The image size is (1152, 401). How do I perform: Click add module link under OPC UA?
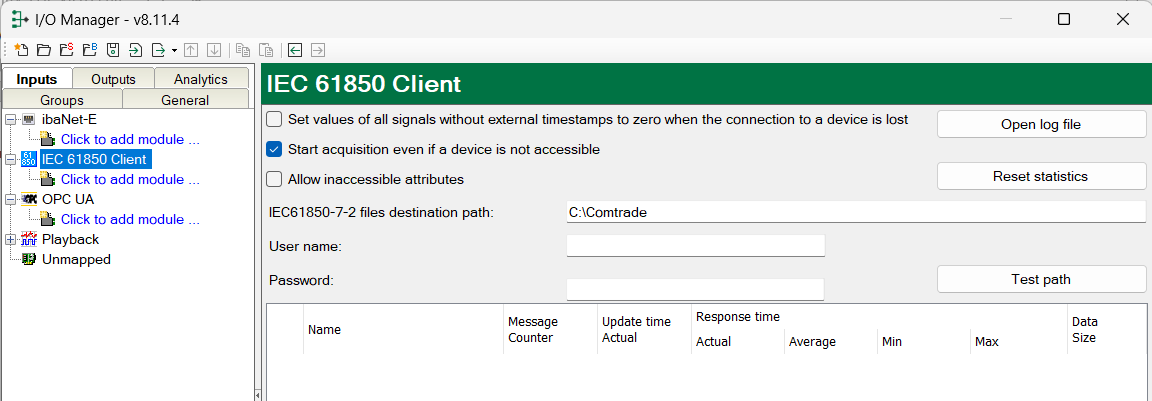(x=130, y=219)
